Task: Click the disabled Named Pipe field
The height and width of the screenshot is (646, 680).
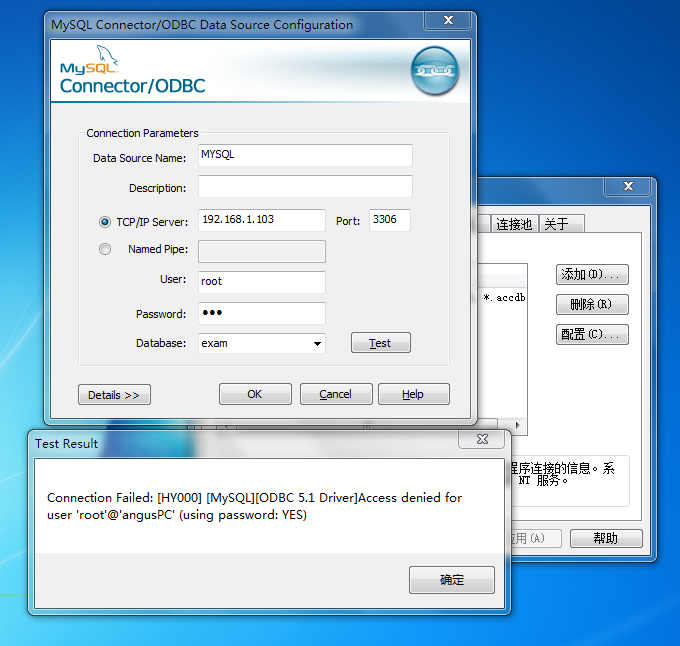Action: coord(262,251)
